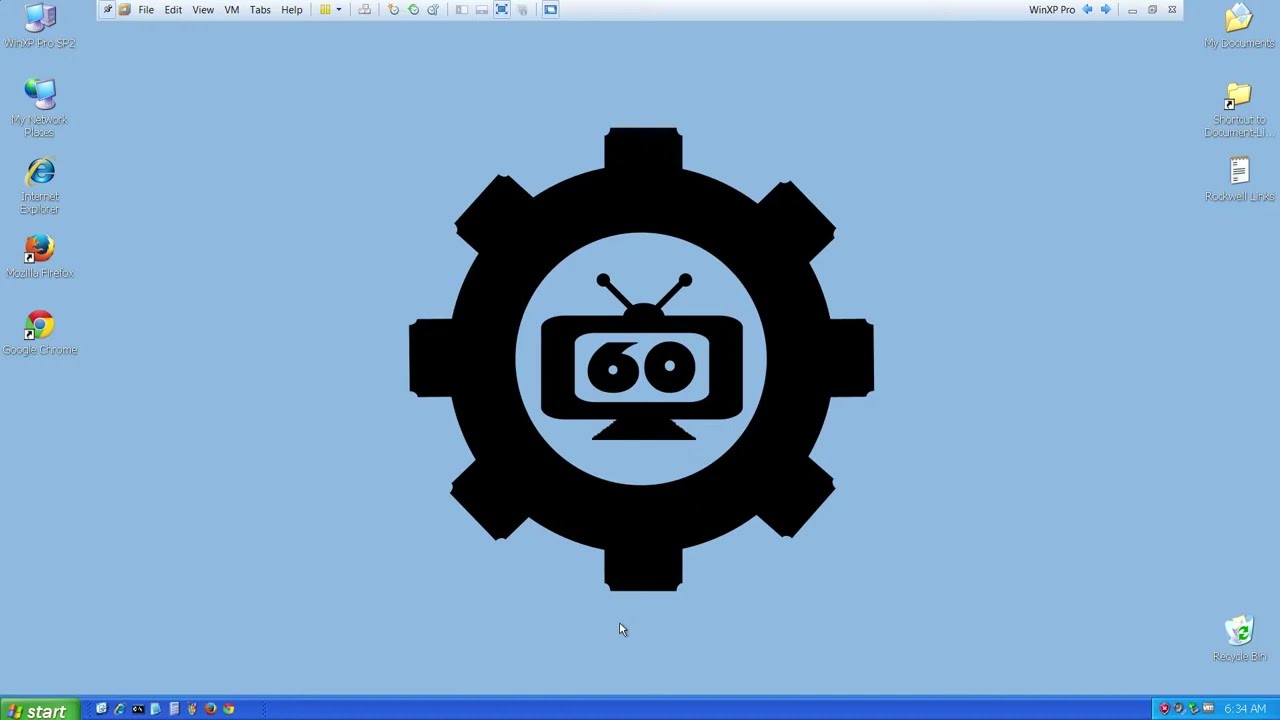Open the Edit menu

click(173, 10)
